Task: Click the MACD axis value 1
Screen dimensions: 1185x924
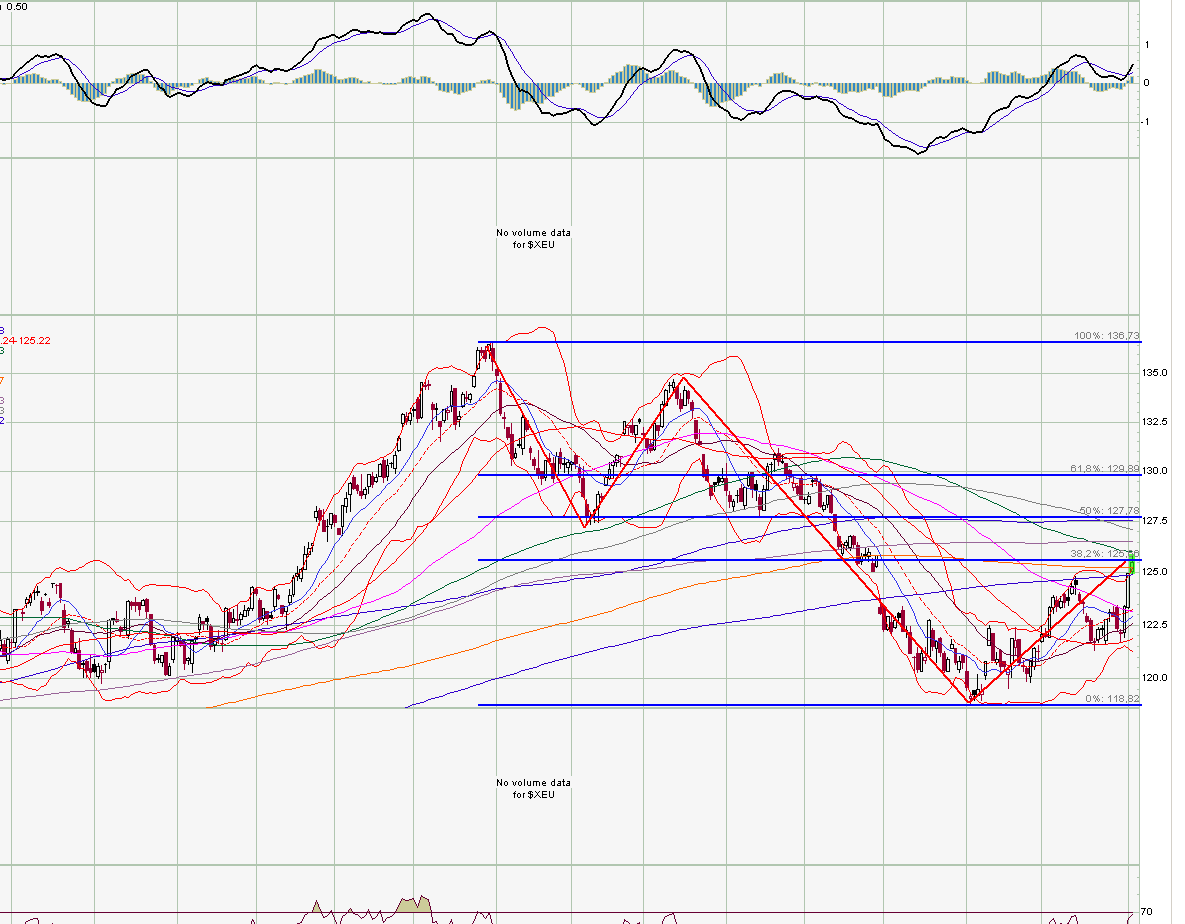Action: [x=1147, y=45]
